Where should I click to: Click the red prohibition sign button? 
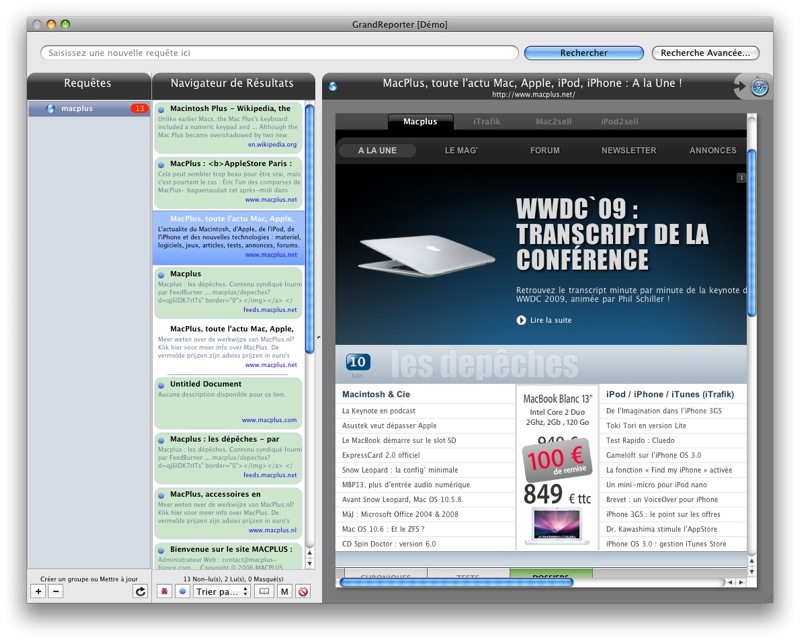303,592
